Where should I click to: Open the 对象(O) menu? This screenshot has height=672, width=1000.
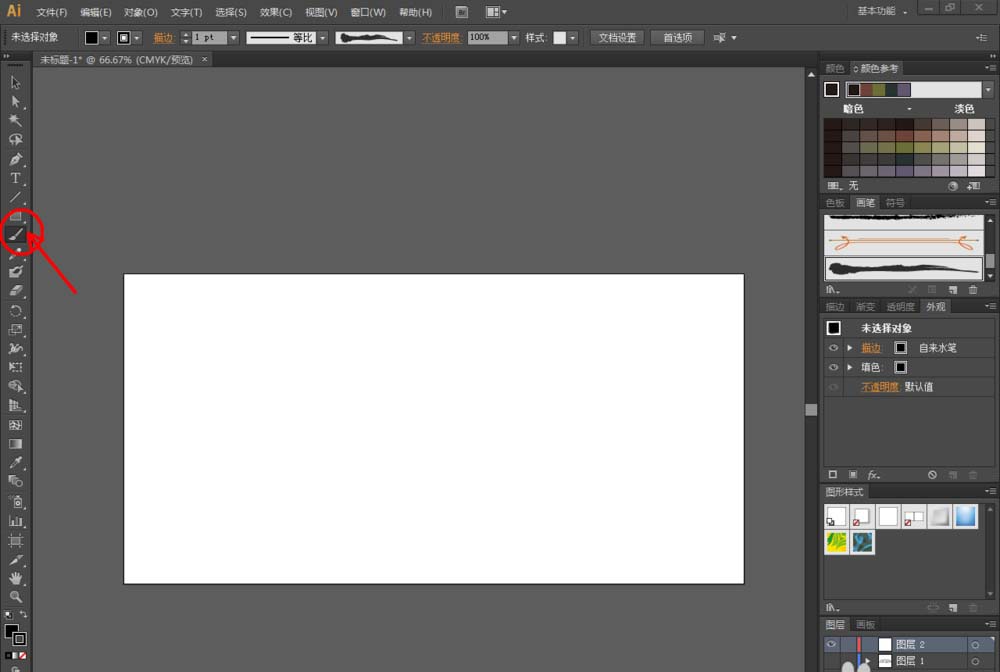[140, 12]
